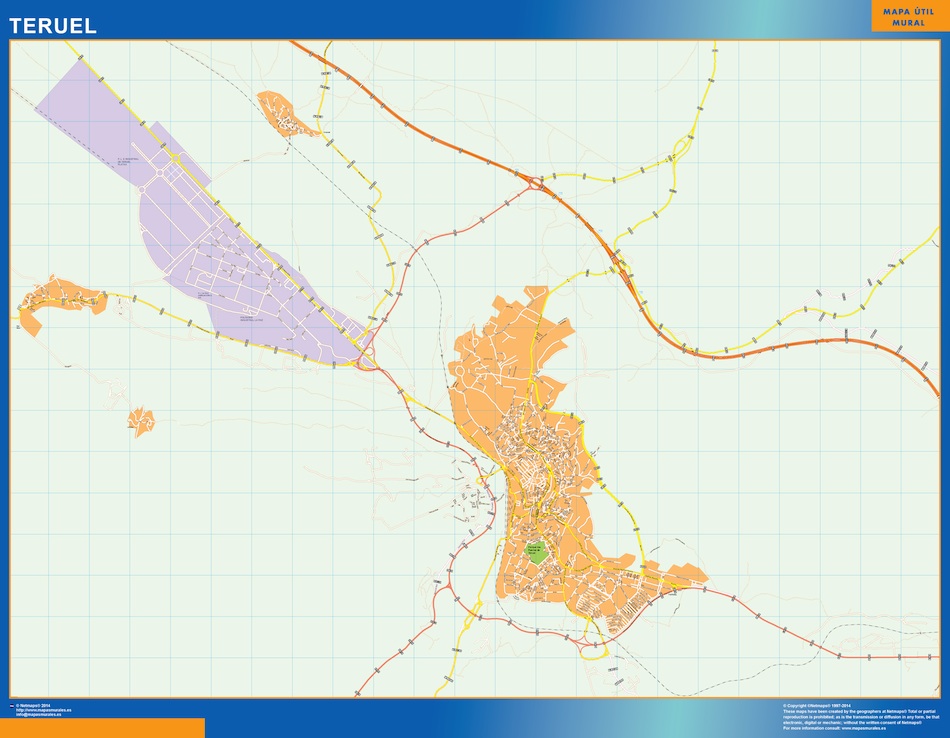Click the TERUEL title heading
The width and height of the screenshot is (950, 738).
(53, 26)
